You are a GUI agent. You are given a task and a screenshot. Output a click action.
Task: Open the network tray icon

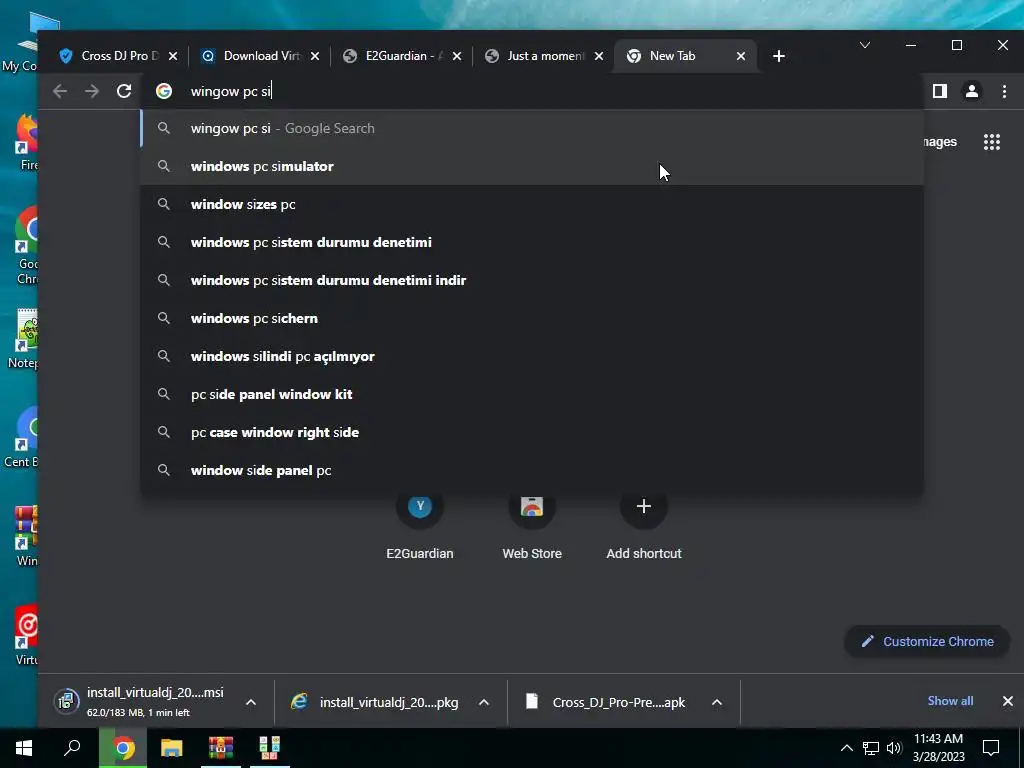pos(871,748)
